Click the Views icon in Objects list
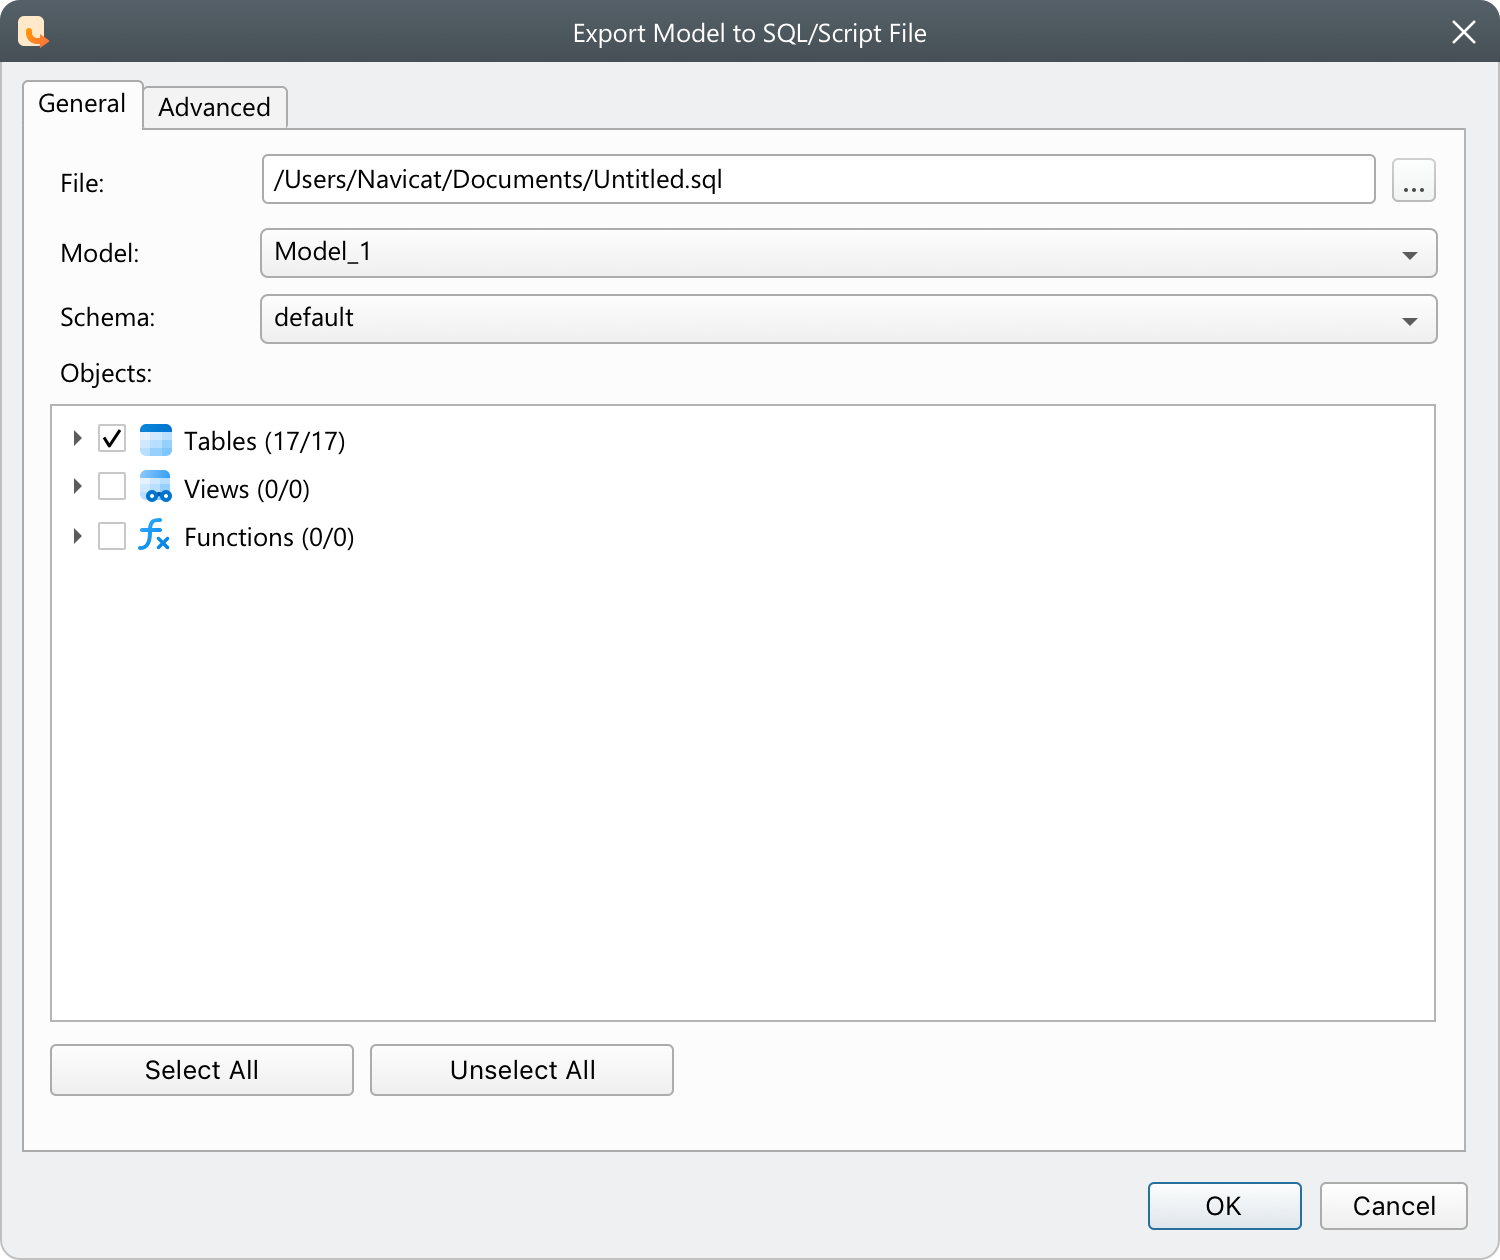 pos(156,488)
